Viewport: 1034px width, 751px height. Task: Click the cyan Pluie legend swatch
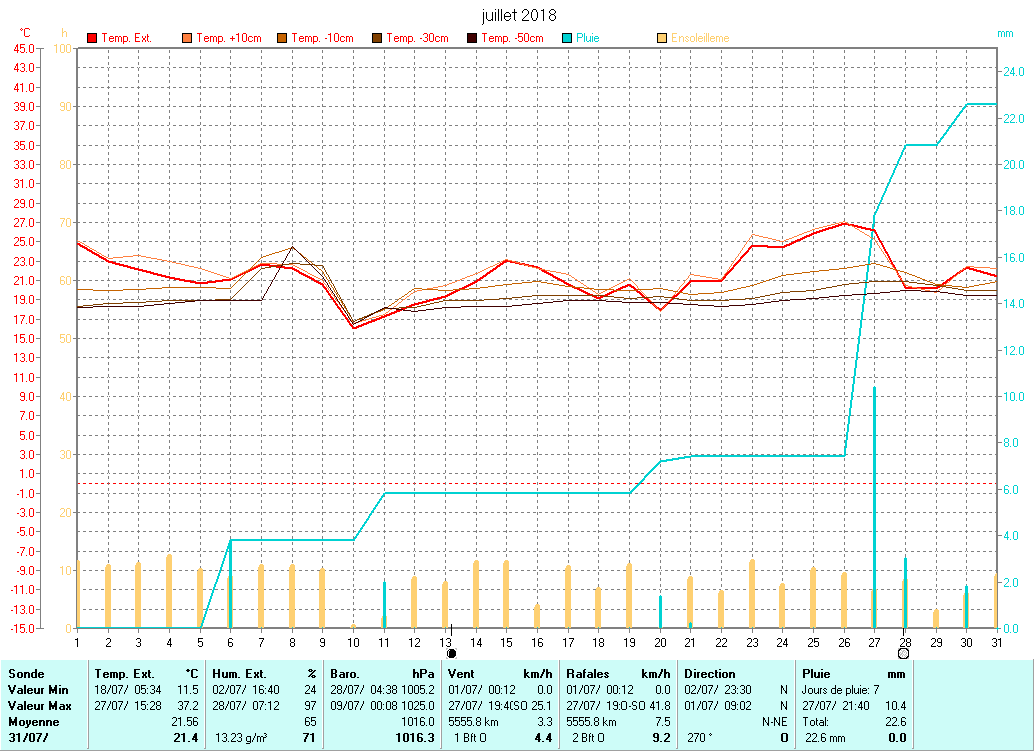[x=567, y=38]
